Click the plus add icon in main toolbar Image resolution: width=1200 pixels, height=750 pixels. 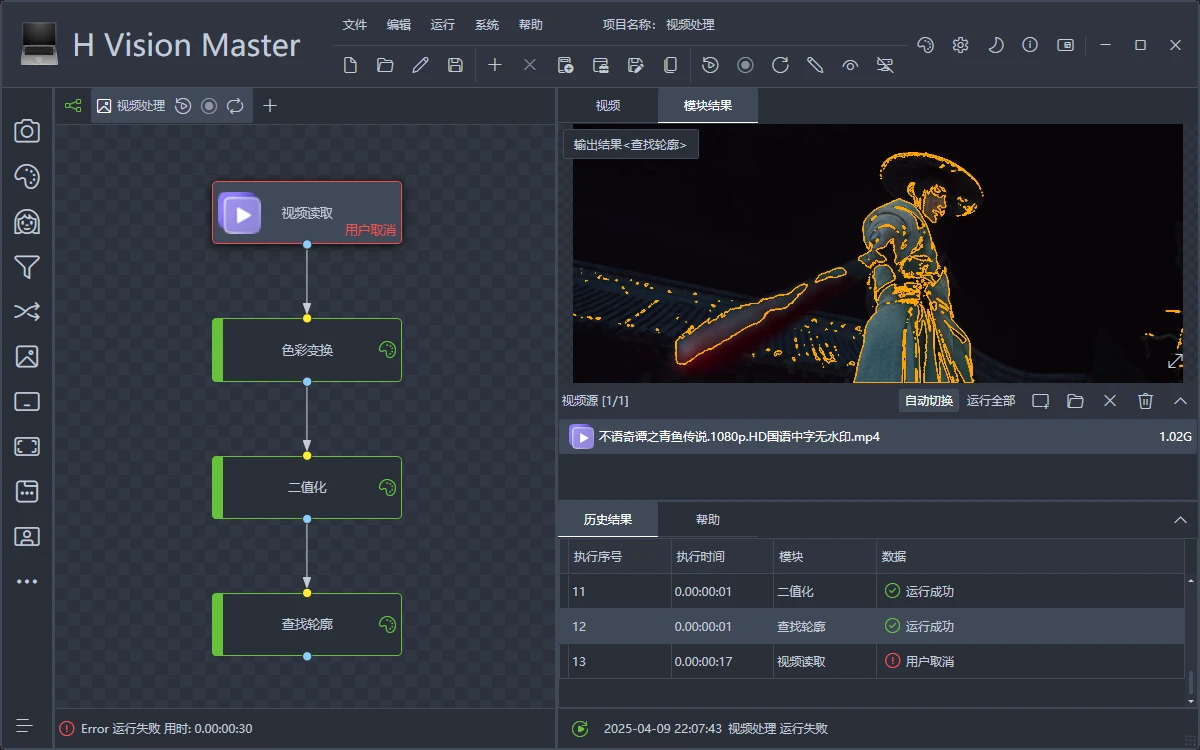[x=495, y=65]
